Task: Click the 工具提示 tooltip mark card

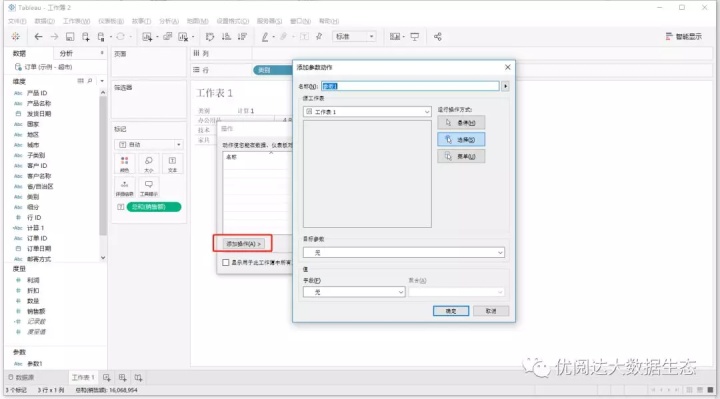Action: pyautogui.click(x=148, y=188)
